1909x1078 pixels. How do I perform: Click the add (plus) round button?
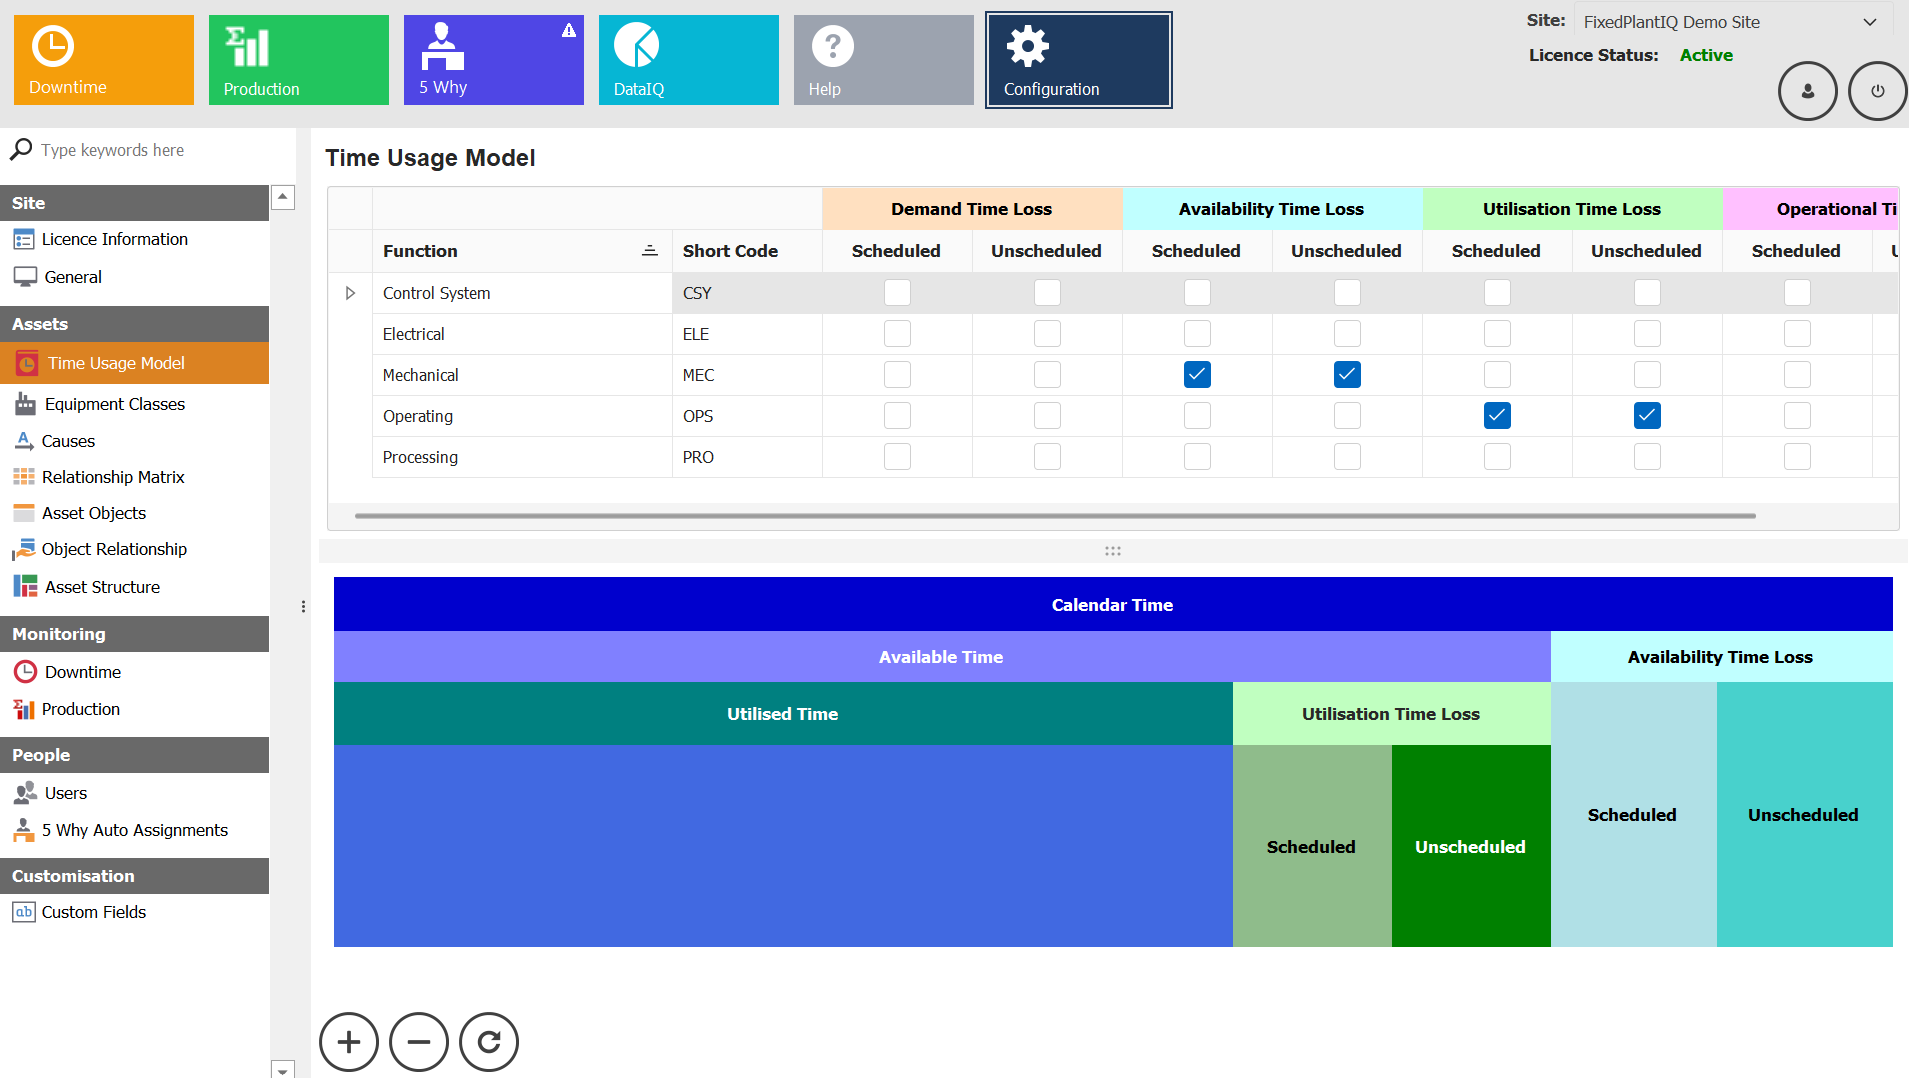click(349, 1042)
